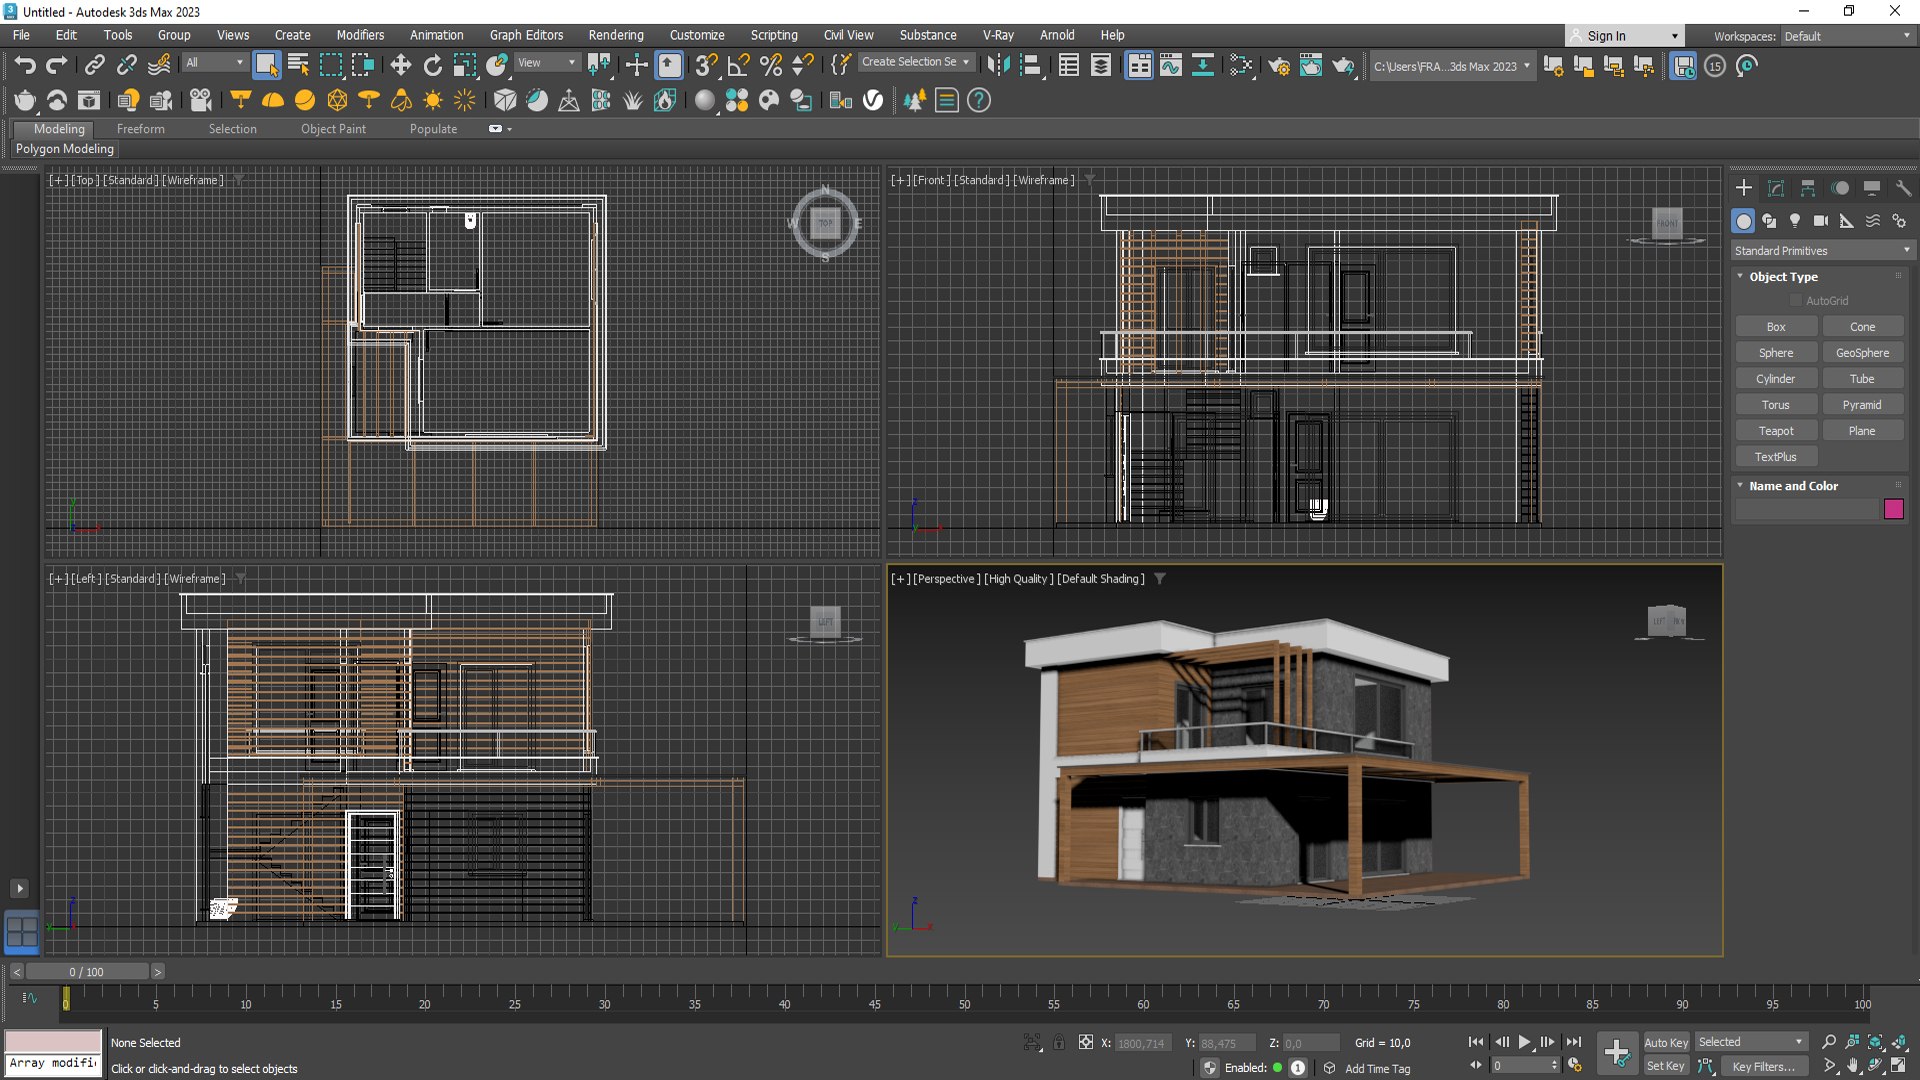Switch to the Lights creation category
Screen dimensions: 1920x1080
click(x=1795, y=221)
